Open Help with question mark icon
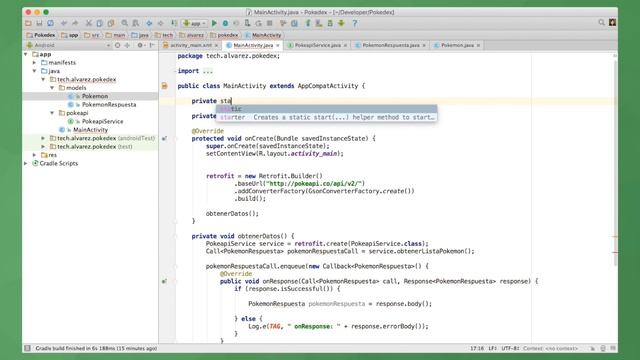This screenshot has height=360, width=640. tap(355, 23)
